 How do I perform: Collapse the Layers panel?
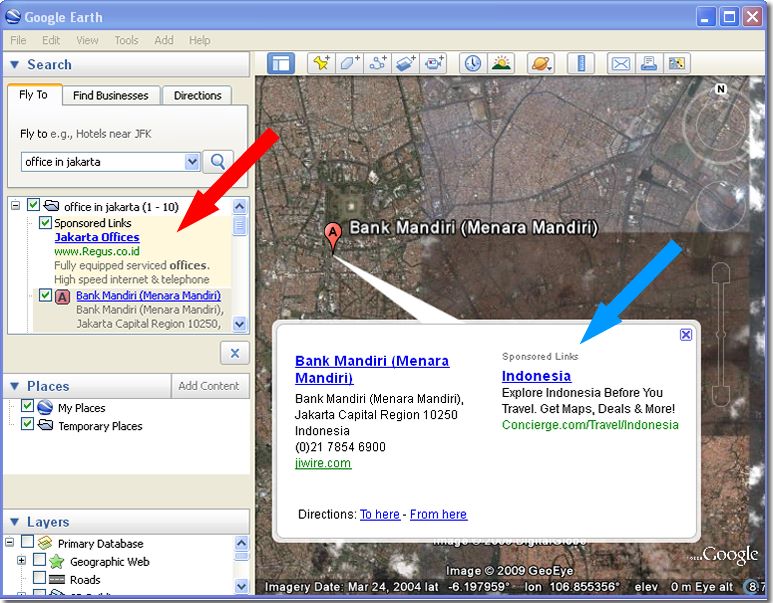[14, 522]
